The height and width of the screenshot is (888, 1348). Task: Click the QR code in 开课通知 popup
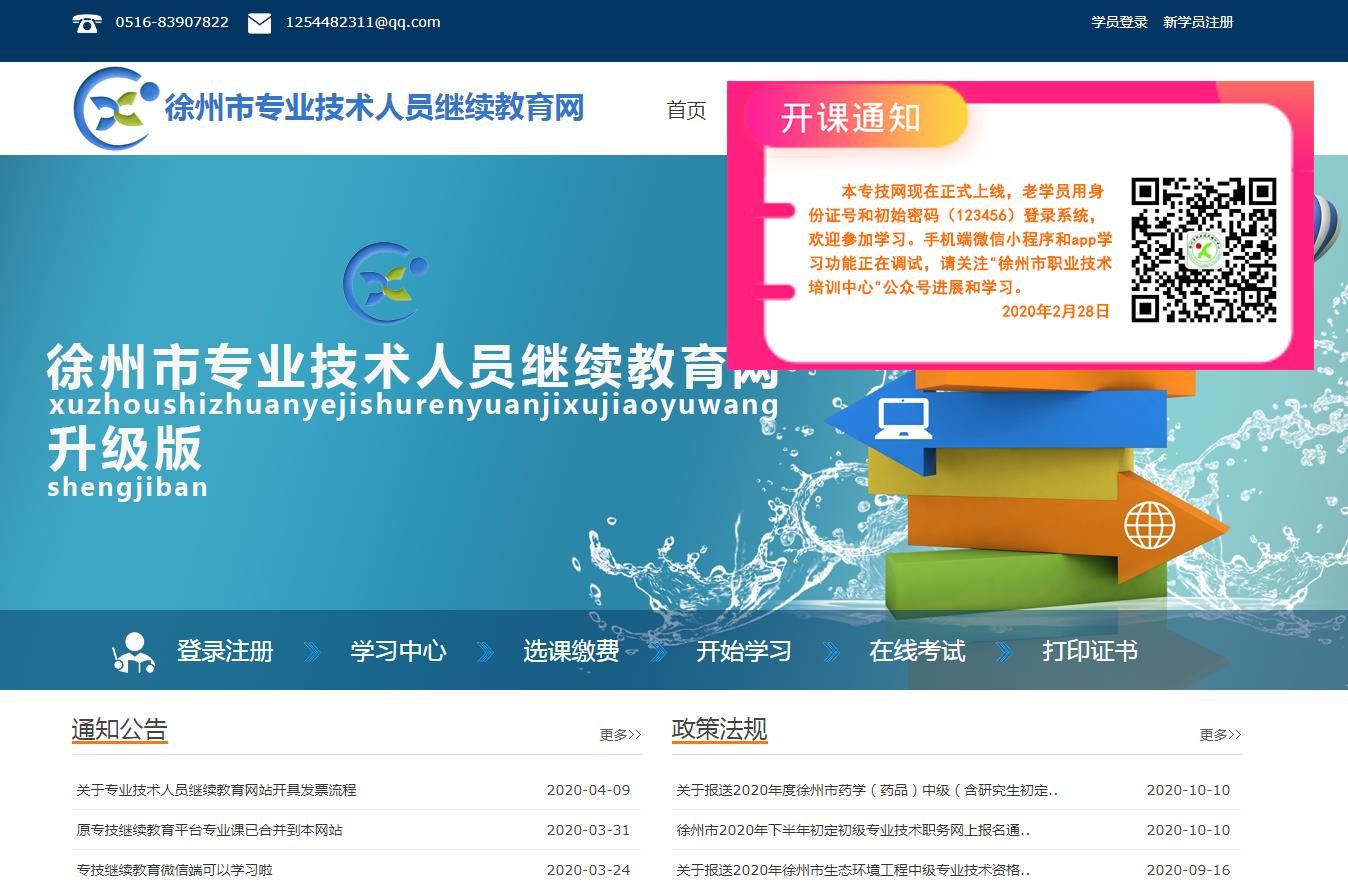coord(1204,250)
